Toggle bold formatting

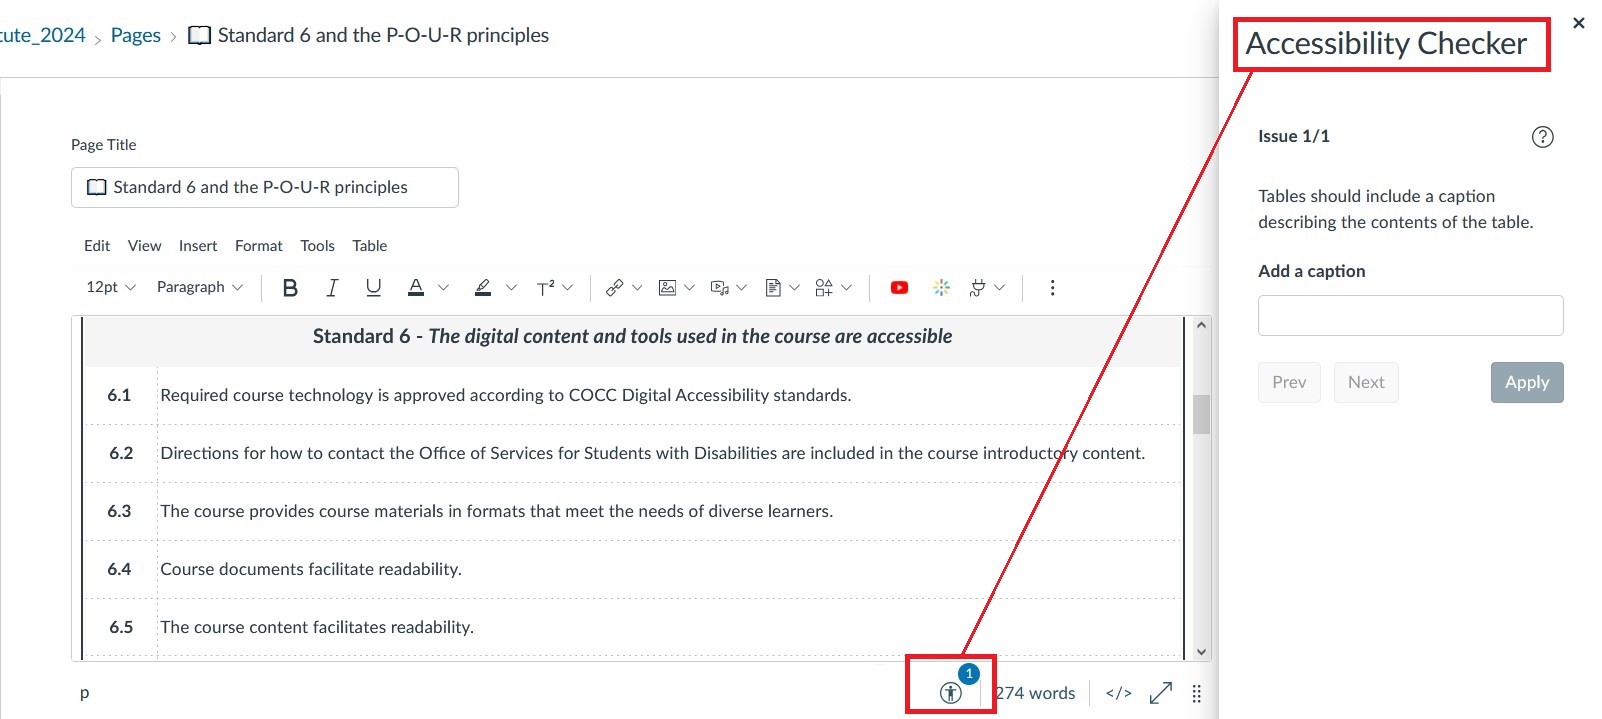point(290,288)
